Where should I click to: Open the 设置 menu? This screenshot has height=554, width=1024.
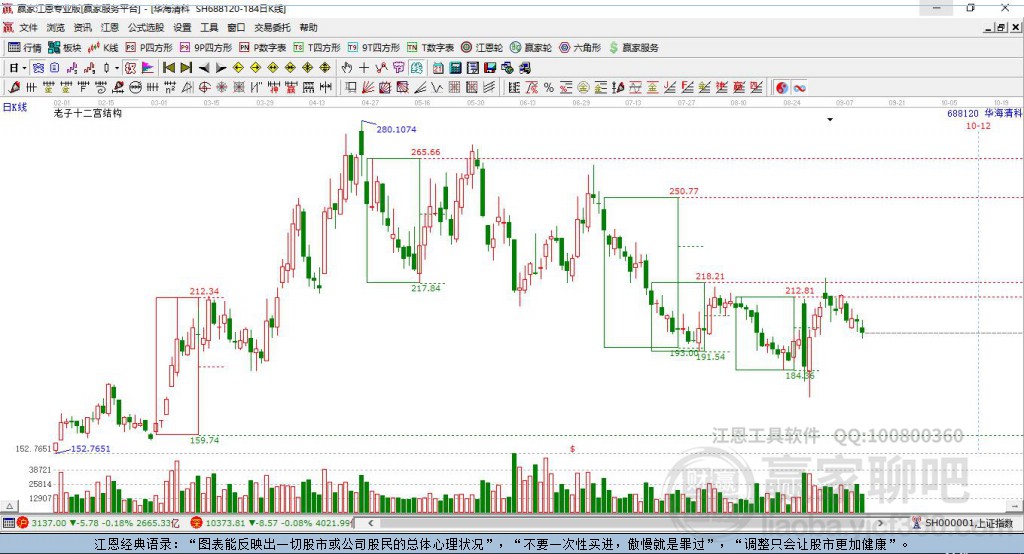coord(182,27)
